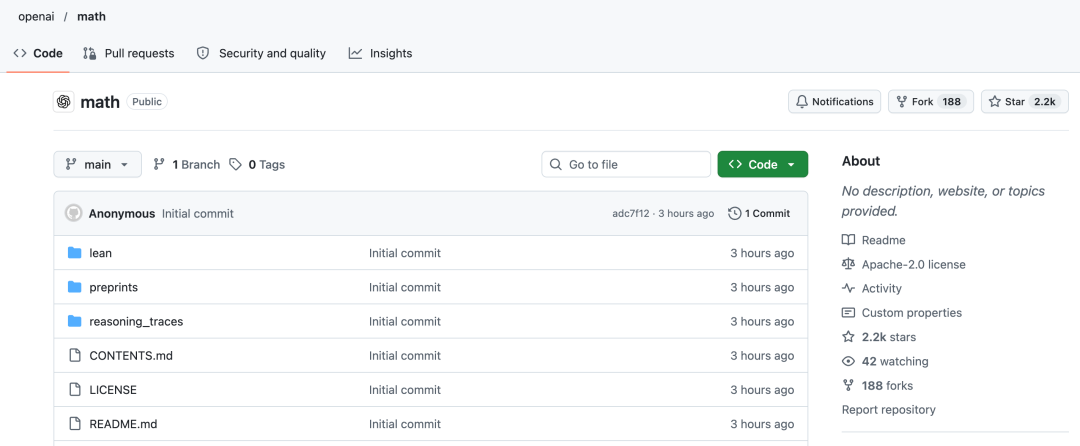
Task: Expand the green Code dropdown button
Action: tap(762, 164)
